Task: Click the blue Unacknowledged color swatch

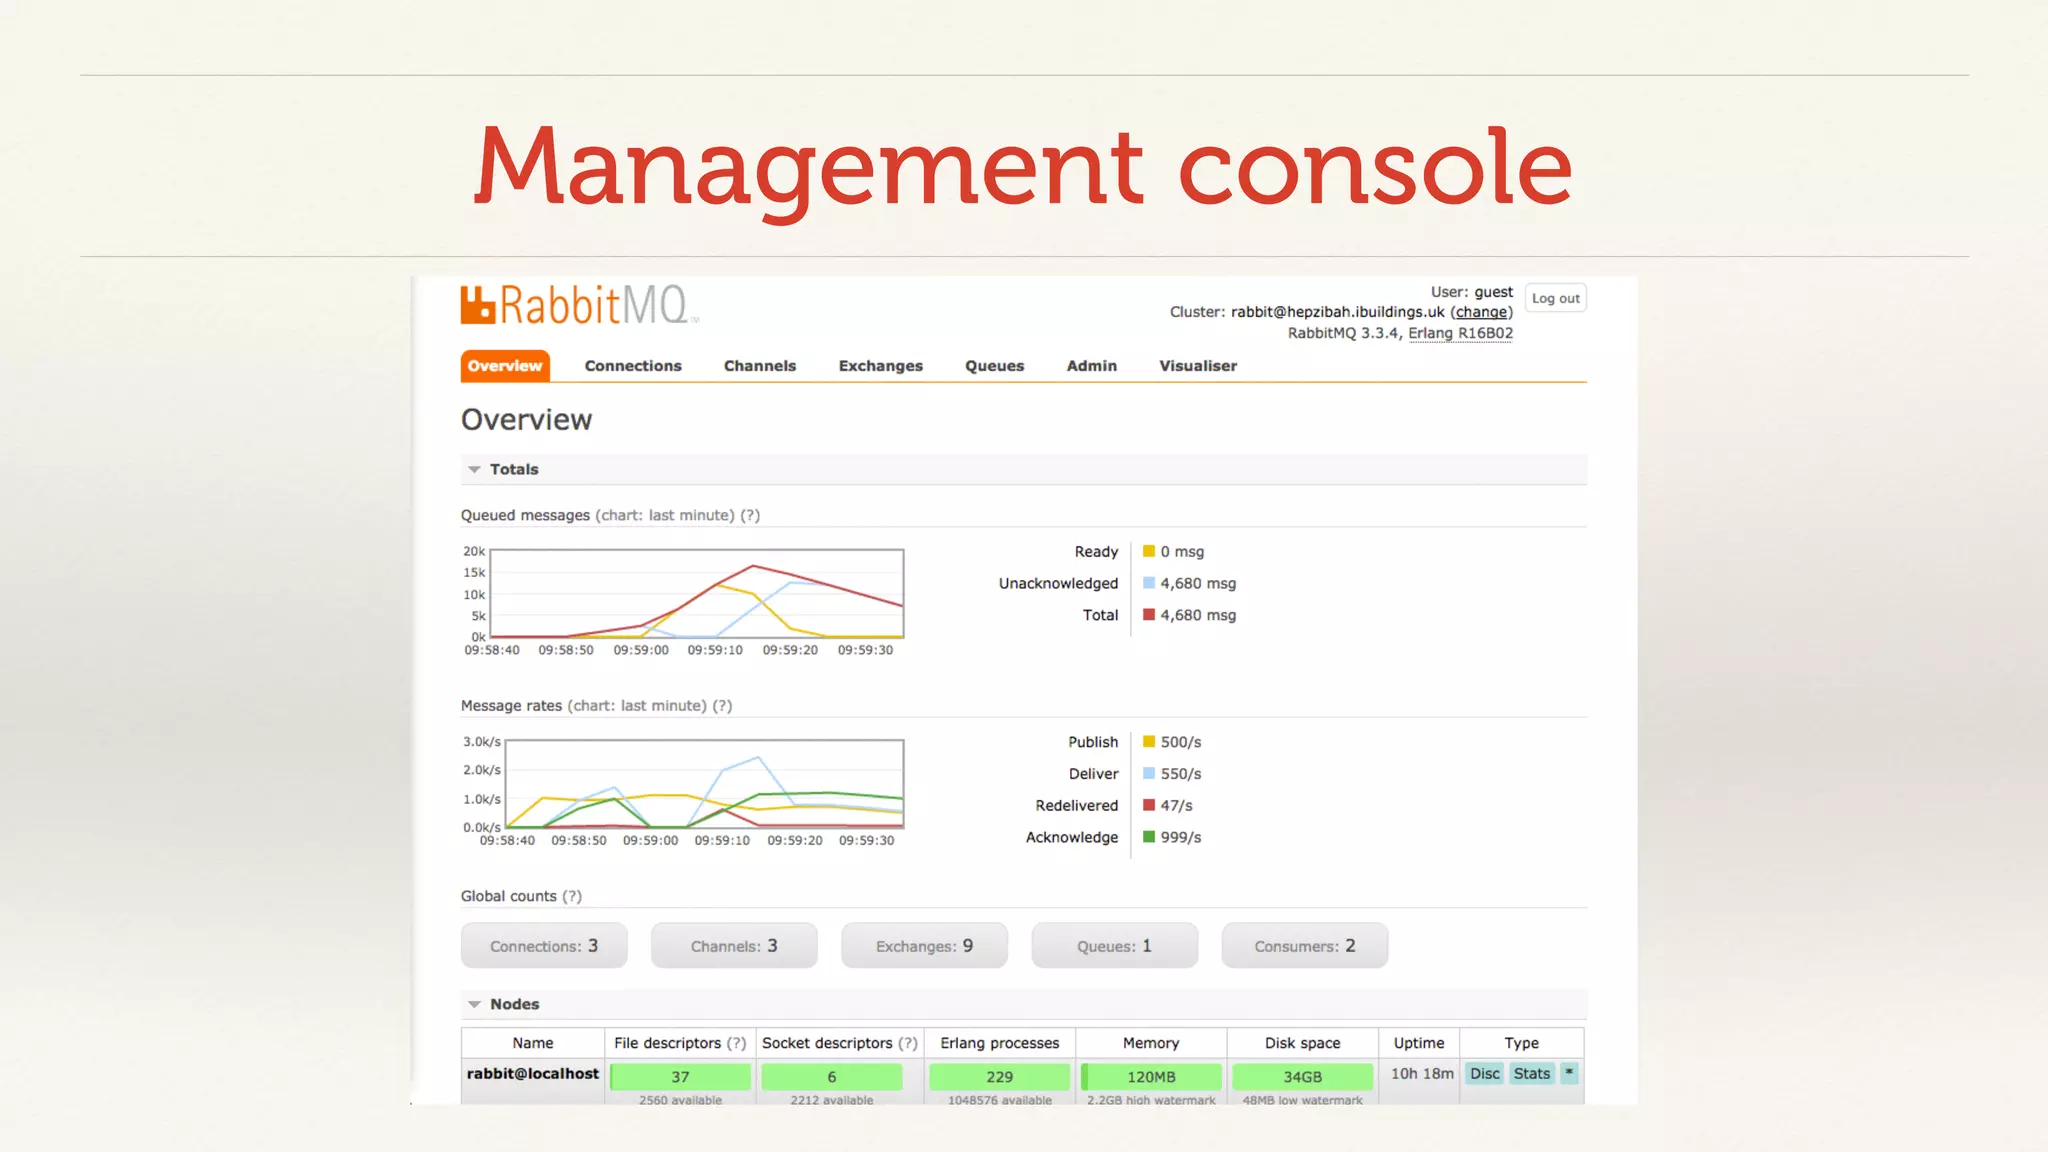Action: tap(1149, 583)
